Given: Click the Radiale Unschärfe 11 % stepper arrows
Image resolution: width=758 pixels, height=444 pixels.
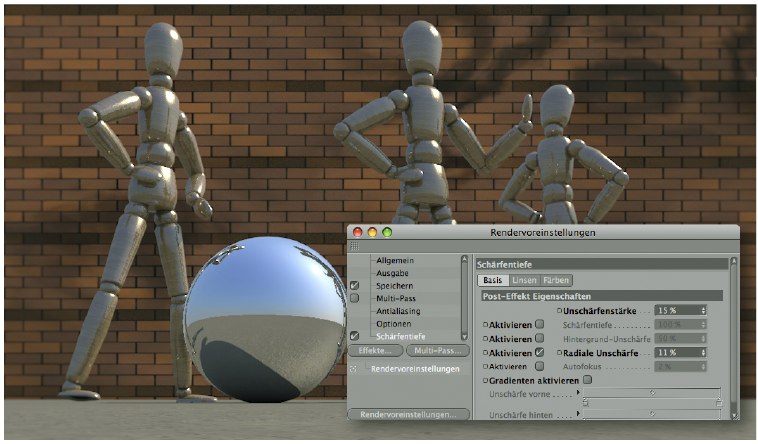Looking at the screenshot, I should pyautogui.click(x=703, y=352).
